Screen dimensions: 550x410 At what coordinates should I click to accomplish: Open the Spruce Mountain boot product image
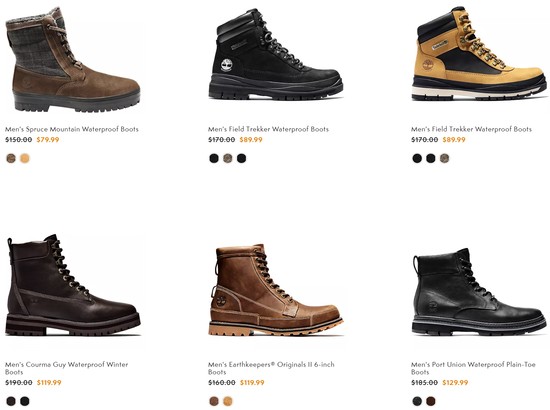(73, 60)
